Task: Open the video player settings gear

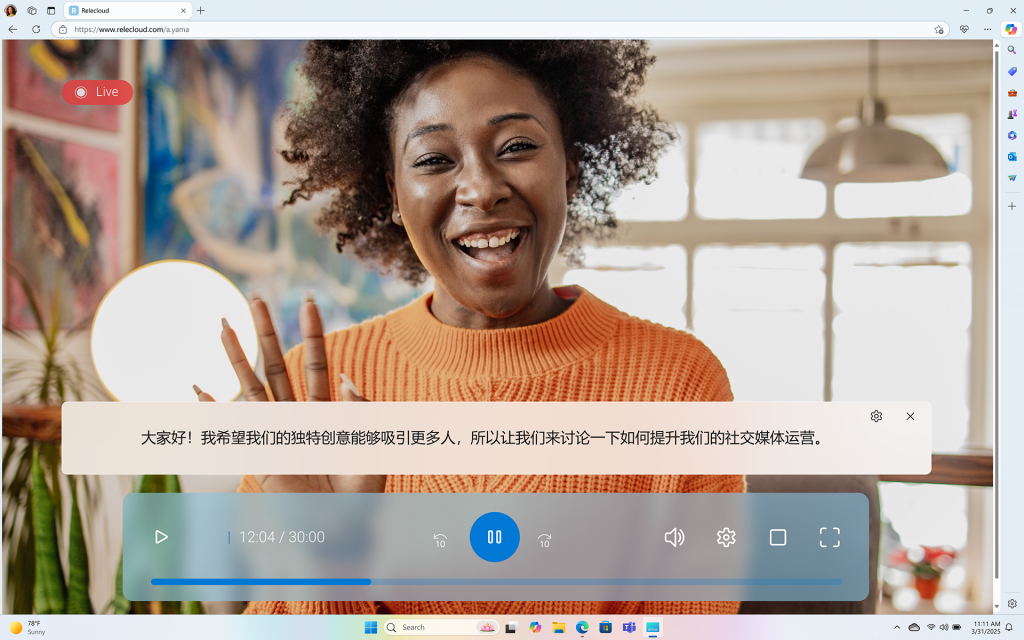Action: click(x=726, y=537)
